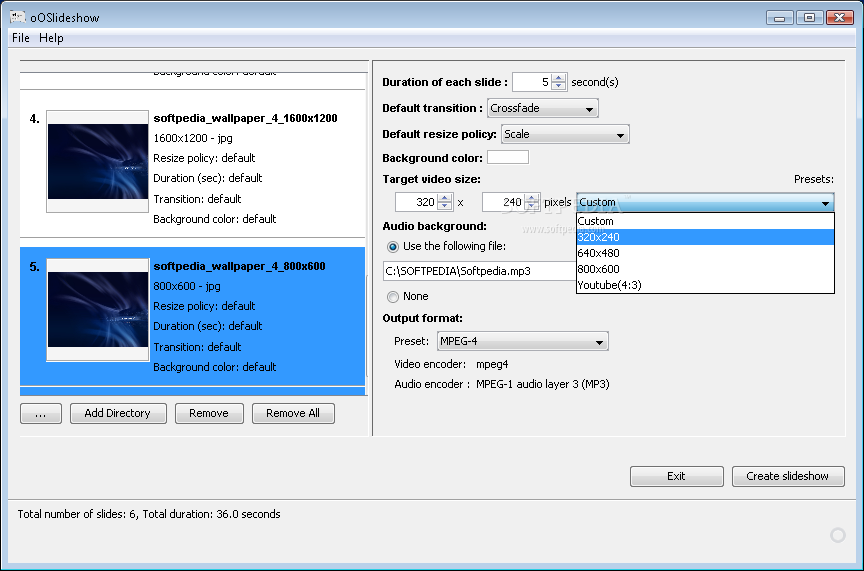864x571 pixels.
Task: Select slide 4 thumbnail image
Action: click(x=98, y=161)
